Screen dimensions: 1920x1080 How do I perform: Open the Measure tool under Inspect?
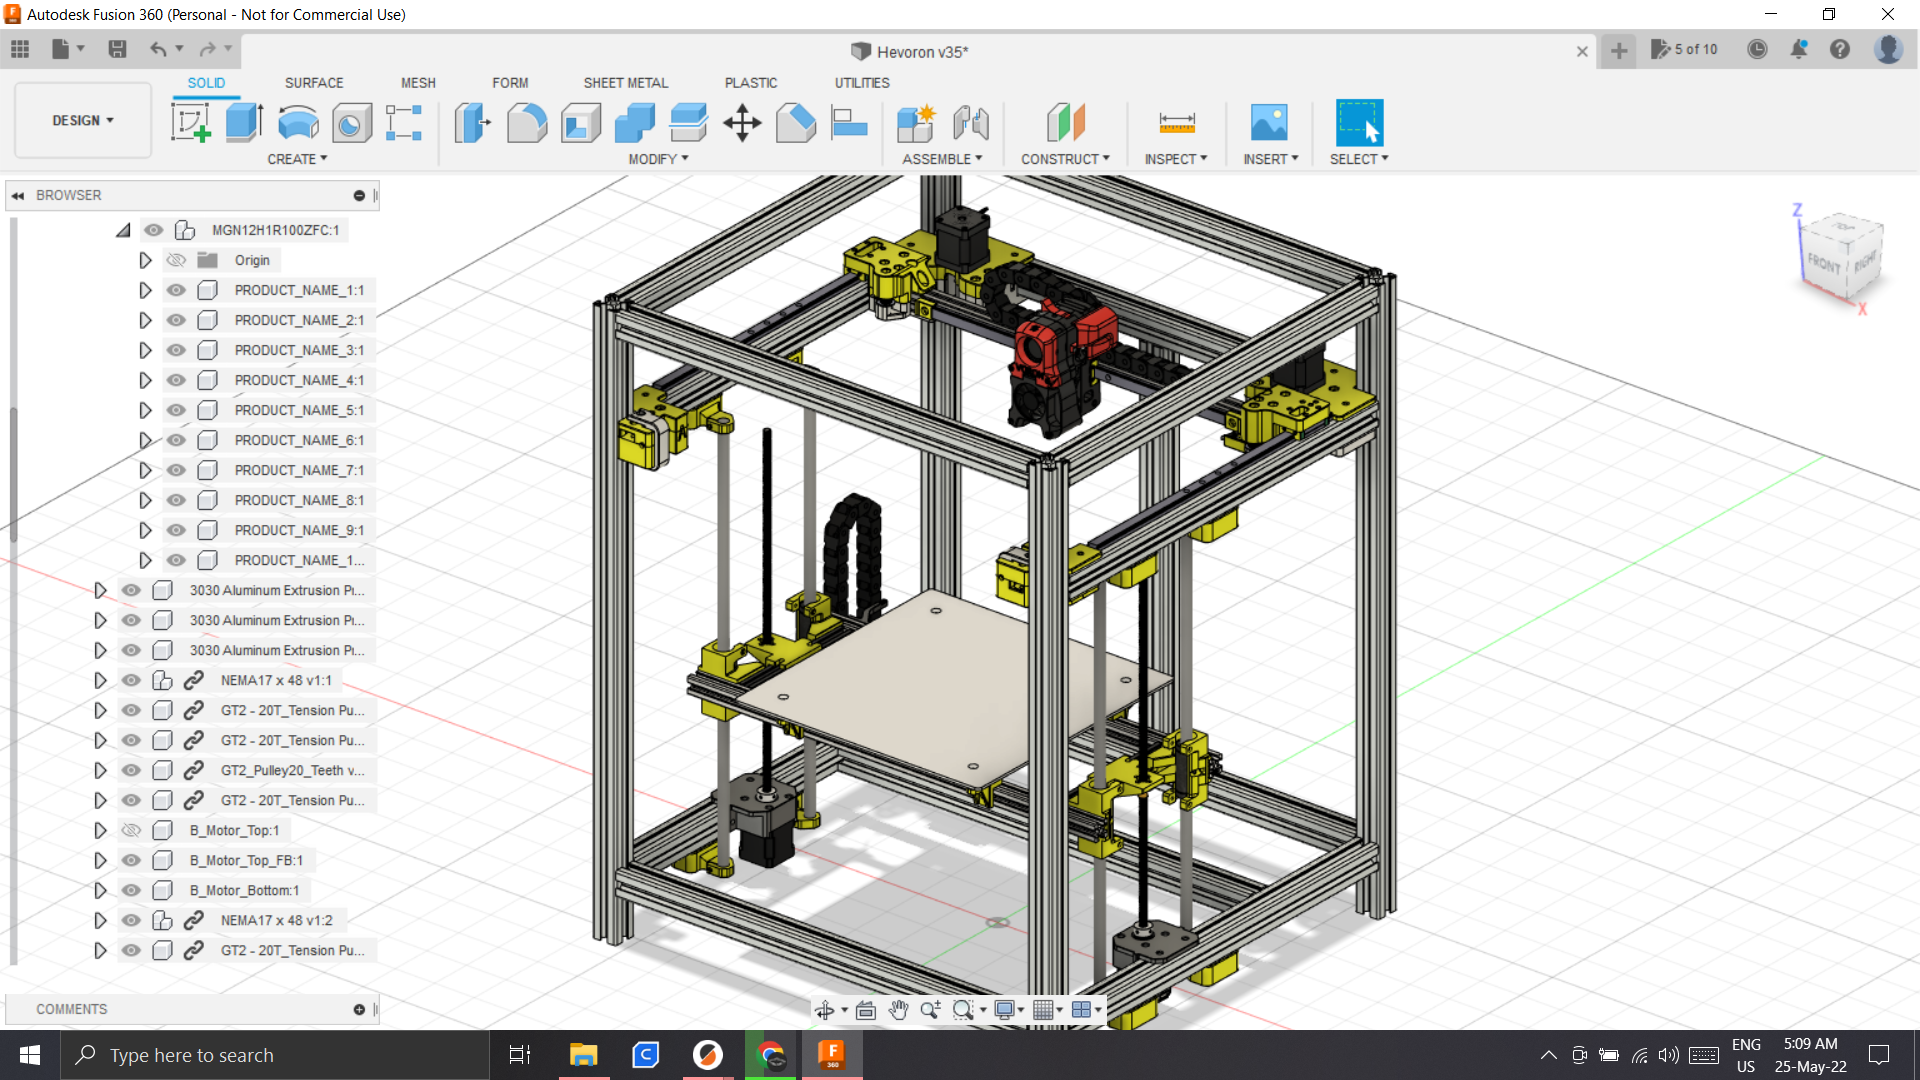click(x=1177, y=123)
